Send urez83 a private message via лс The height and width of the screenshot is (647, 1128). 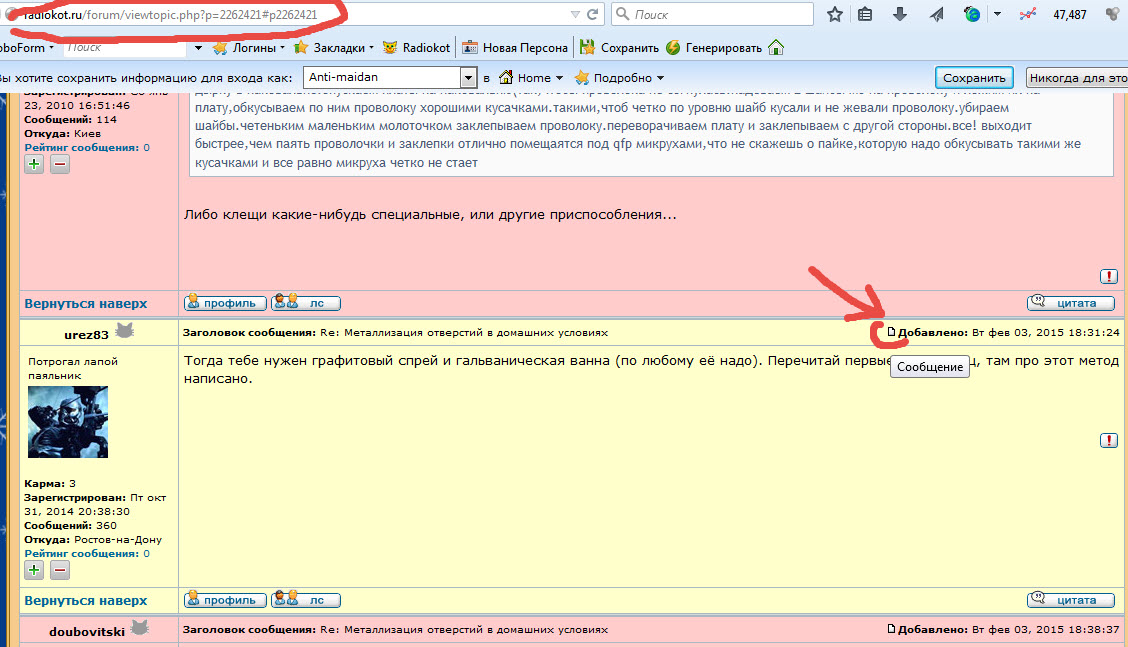(306, 600)
